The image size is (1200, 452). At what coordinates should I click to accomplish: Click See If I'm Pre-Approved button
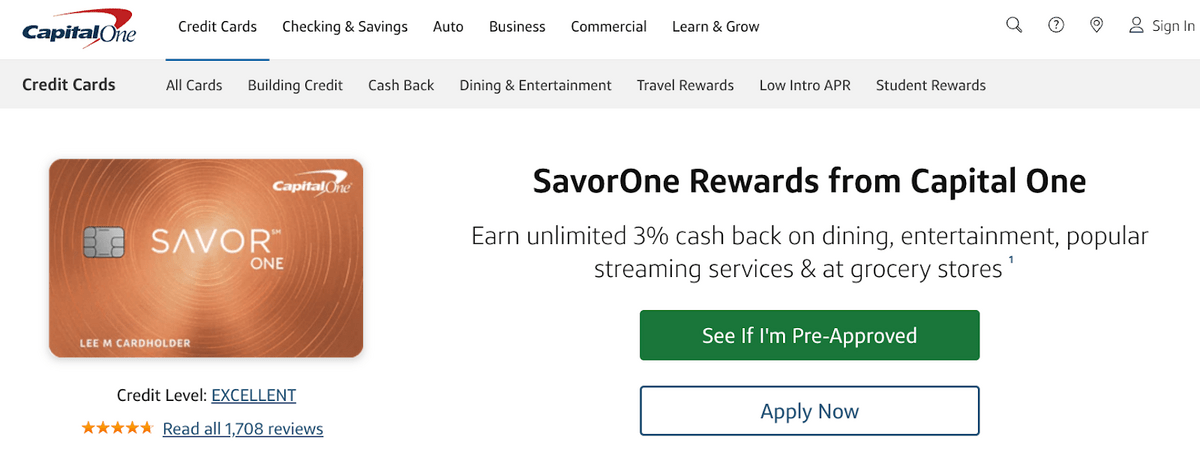pos(810,335)
